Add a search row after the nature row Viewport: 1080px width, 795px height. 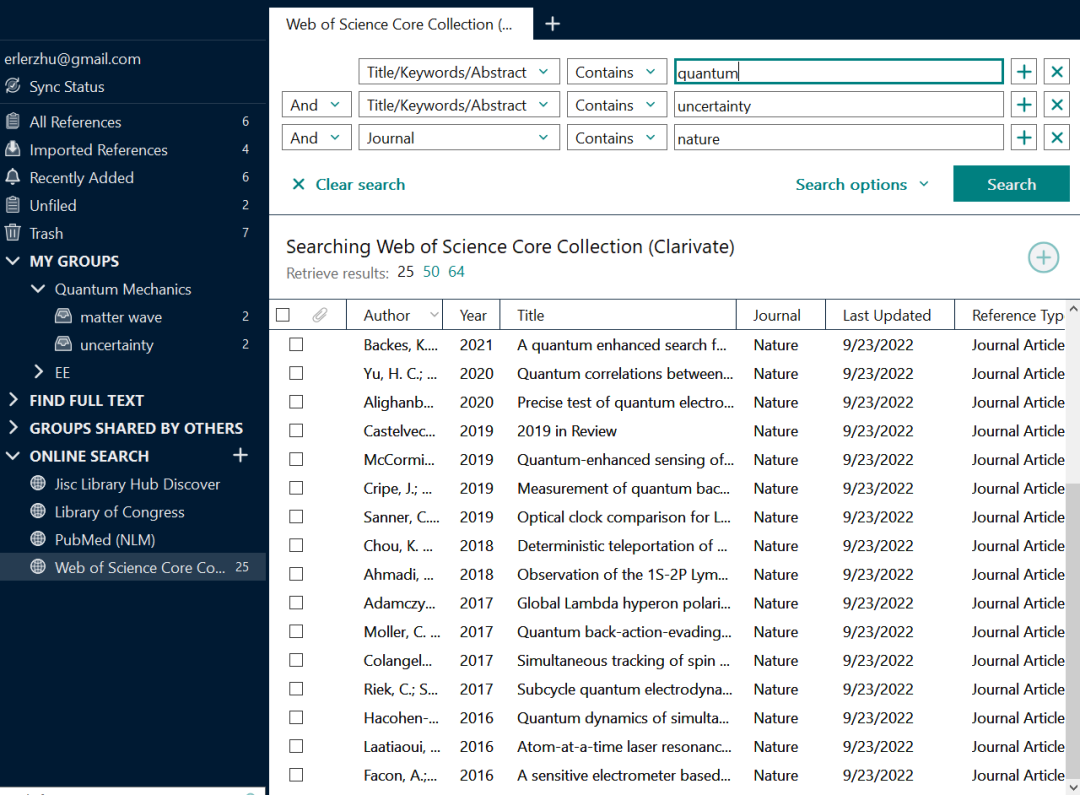pos(1024,138)
